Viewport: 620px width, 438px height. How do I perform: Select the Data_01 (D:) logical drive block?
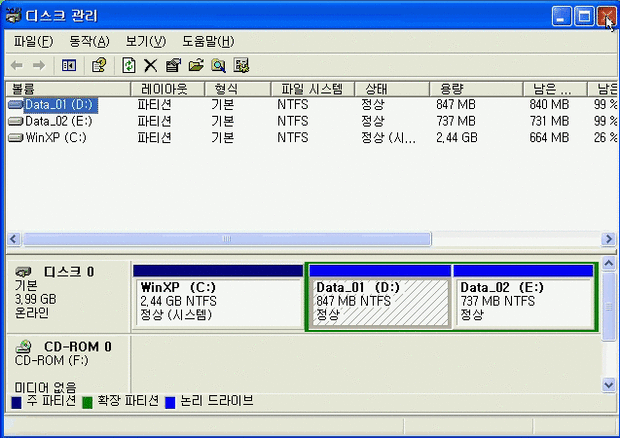(380, 296)
